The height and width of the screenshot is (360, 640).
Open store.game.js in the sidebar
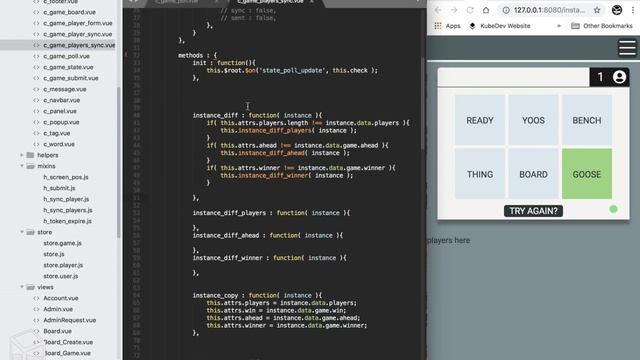(x=62, y=243)
